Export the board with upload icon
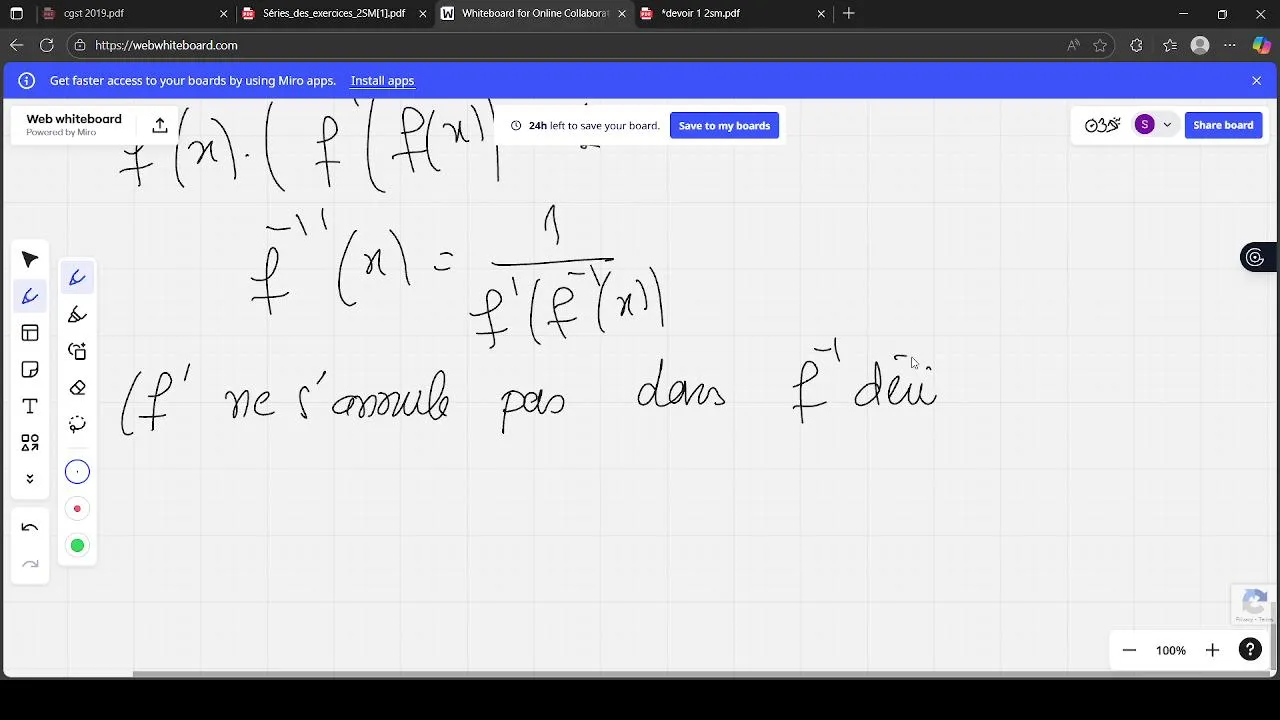The image size is (1280, 720). [x=160, y=125]
